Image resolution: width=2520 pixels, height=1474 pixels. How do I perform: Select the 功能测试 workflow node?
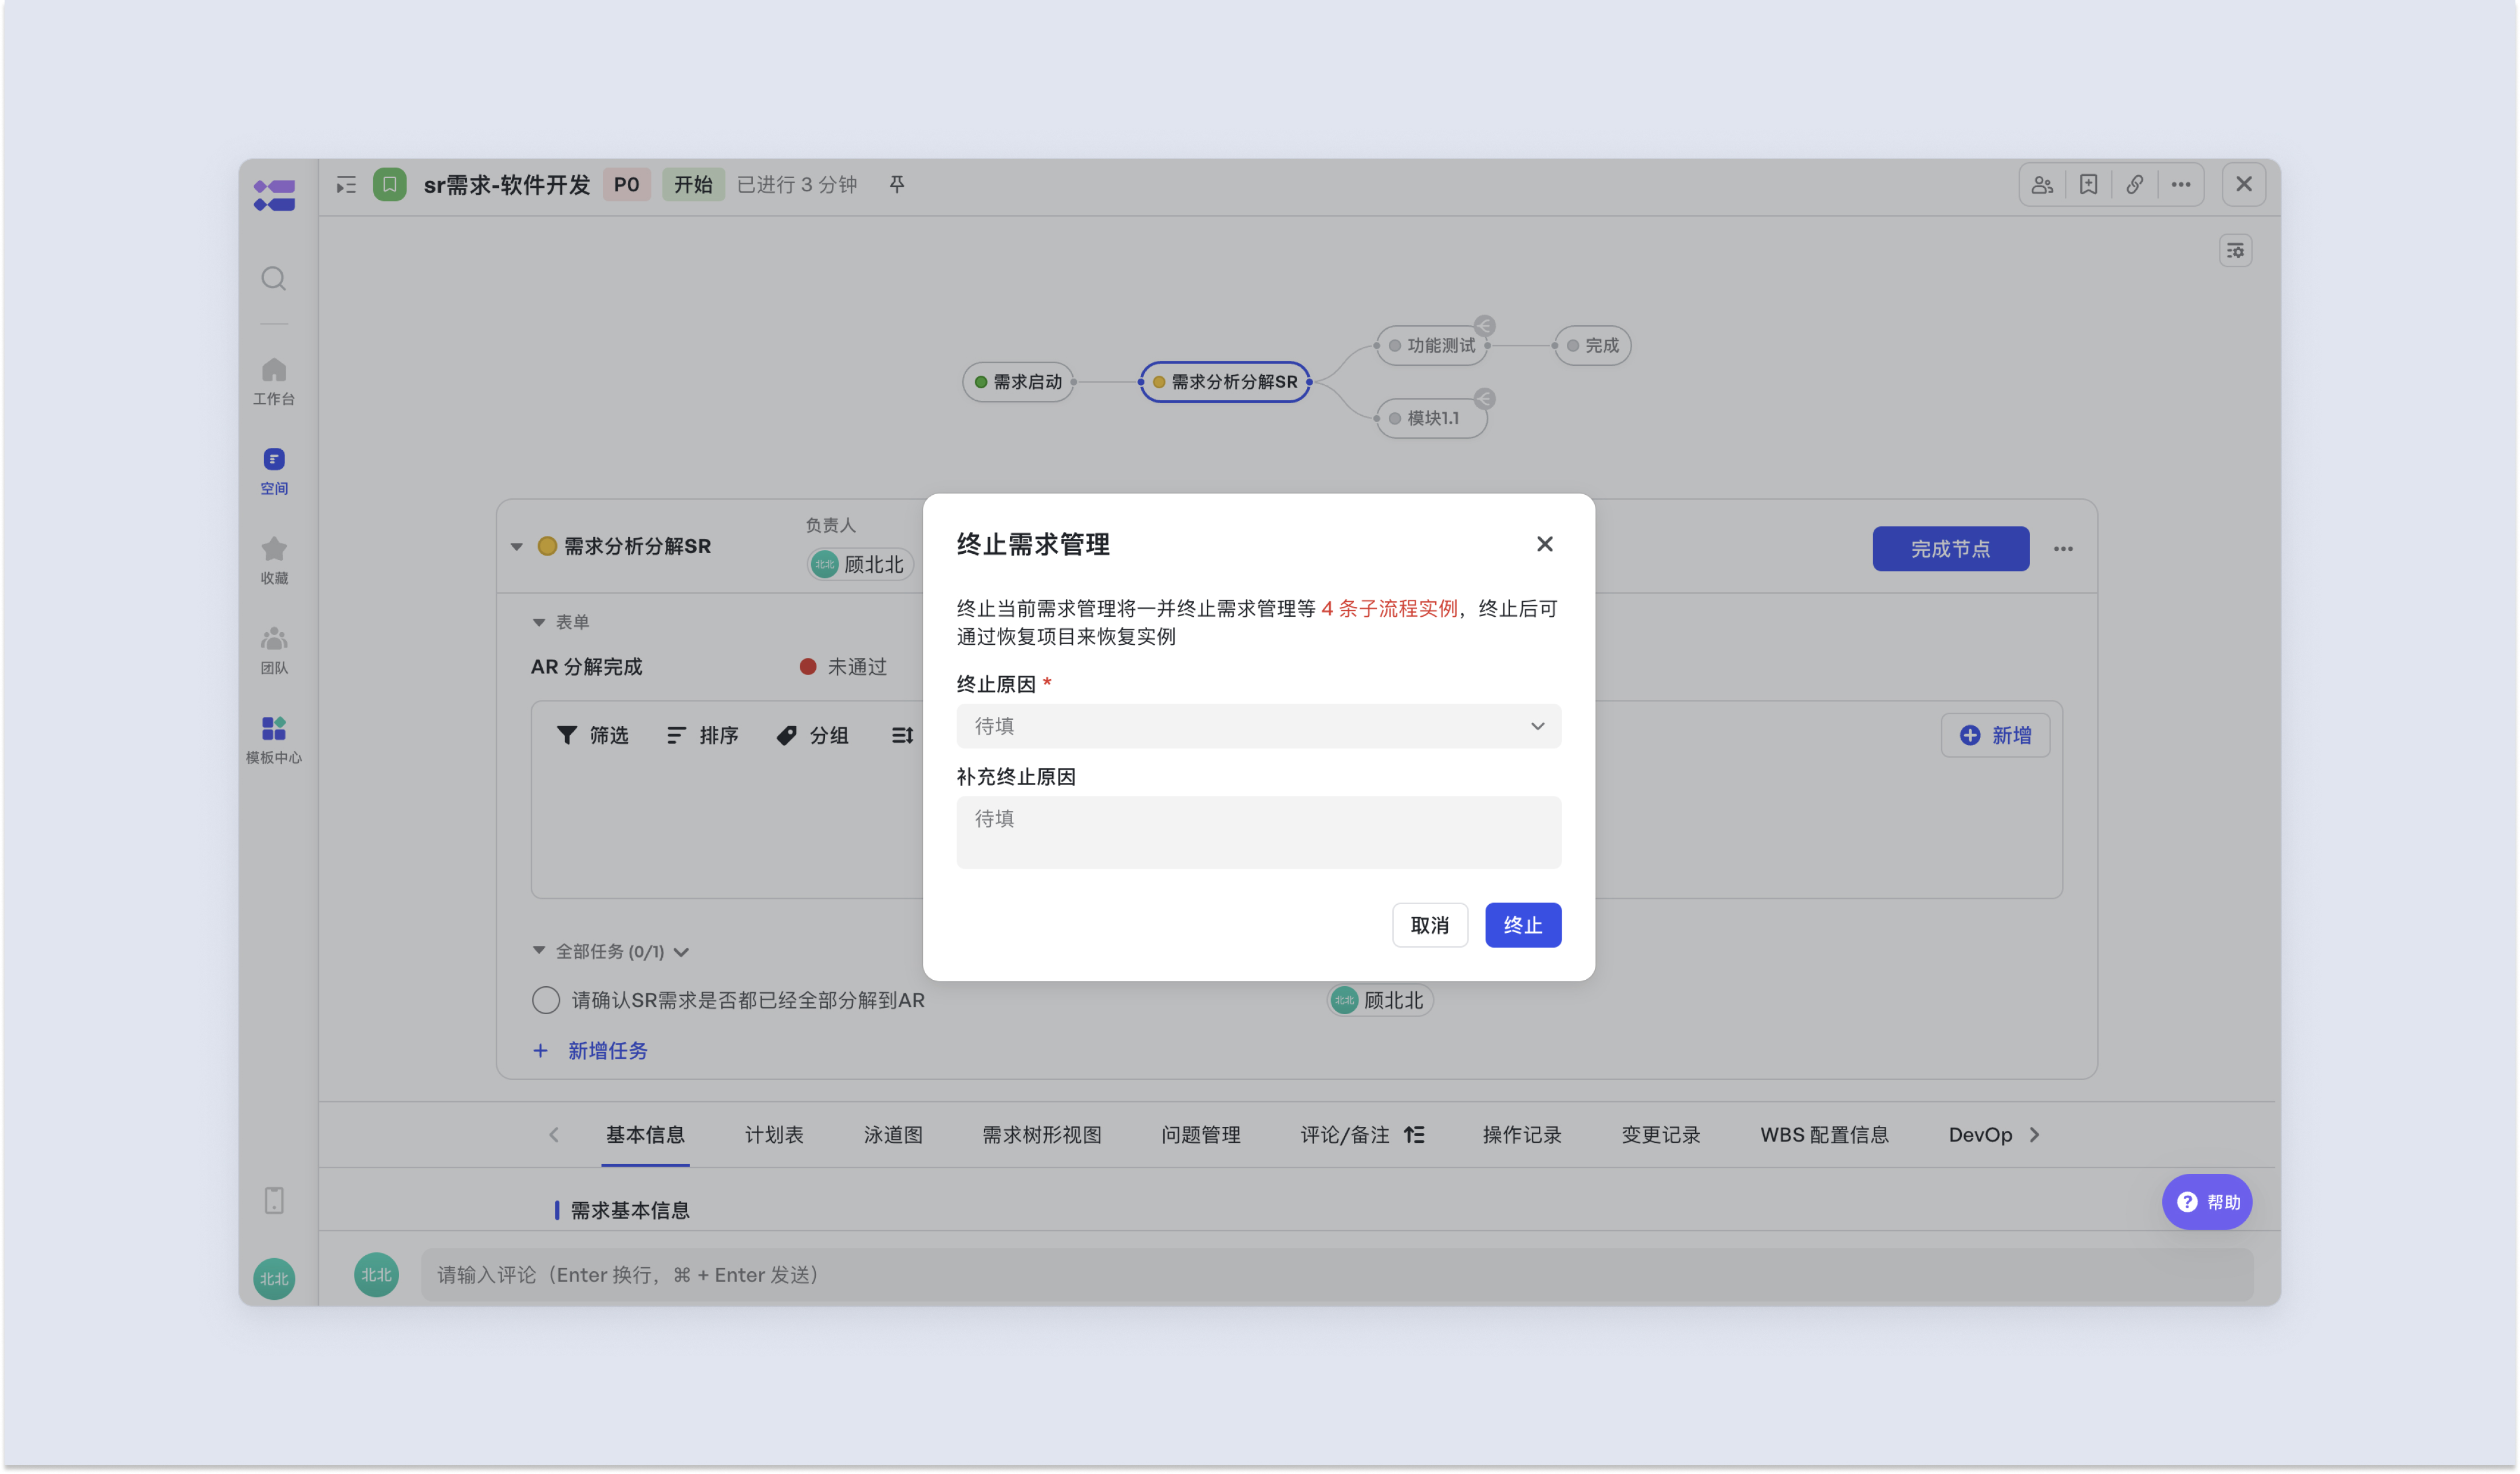point(1432,345)
